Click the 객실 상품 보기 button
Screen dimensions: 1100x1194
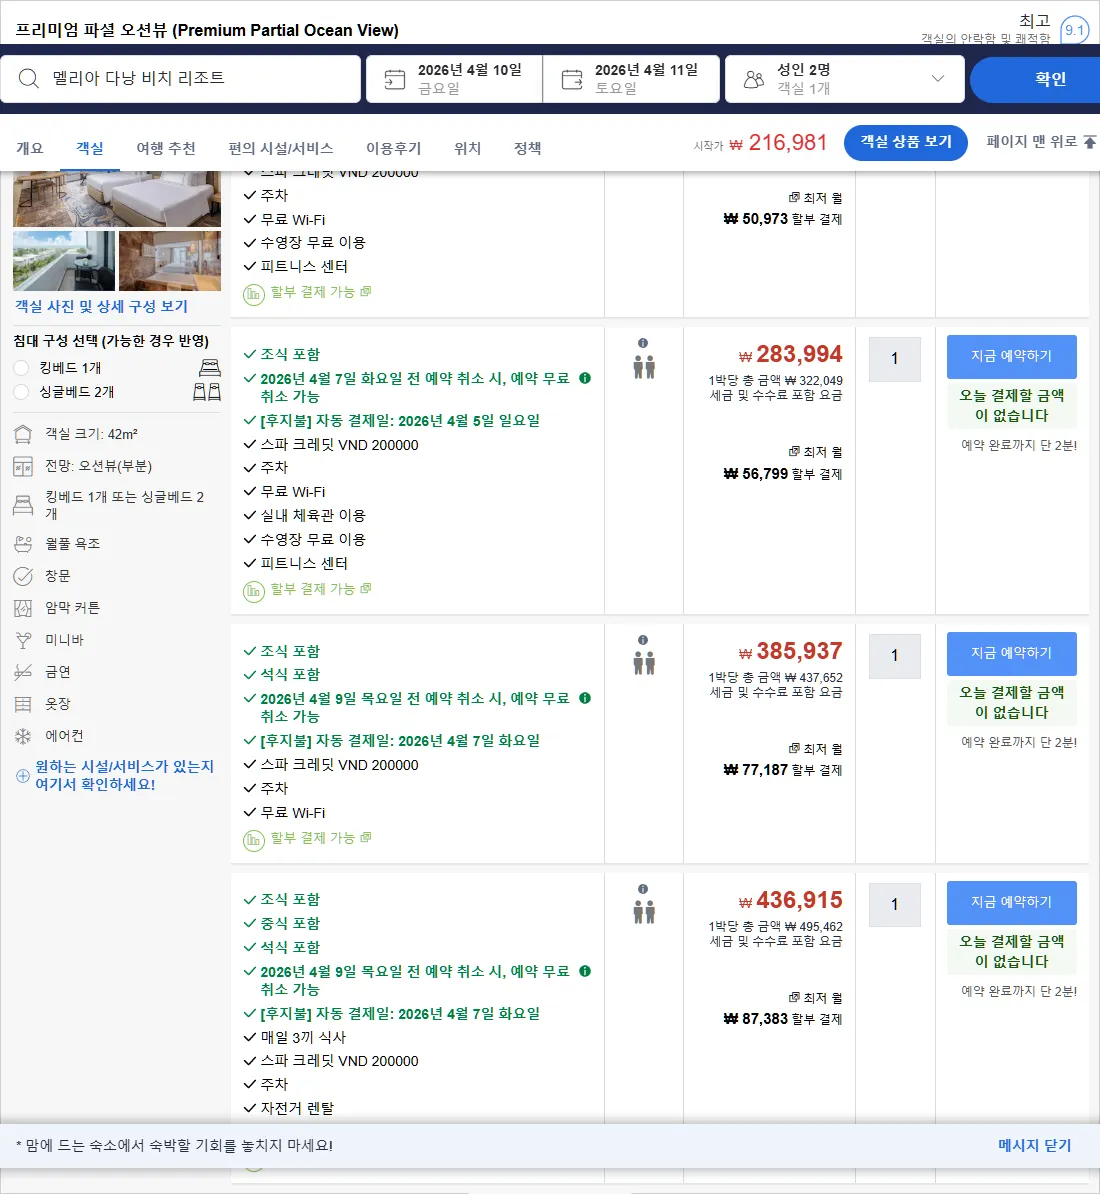[x=906, y=142]
